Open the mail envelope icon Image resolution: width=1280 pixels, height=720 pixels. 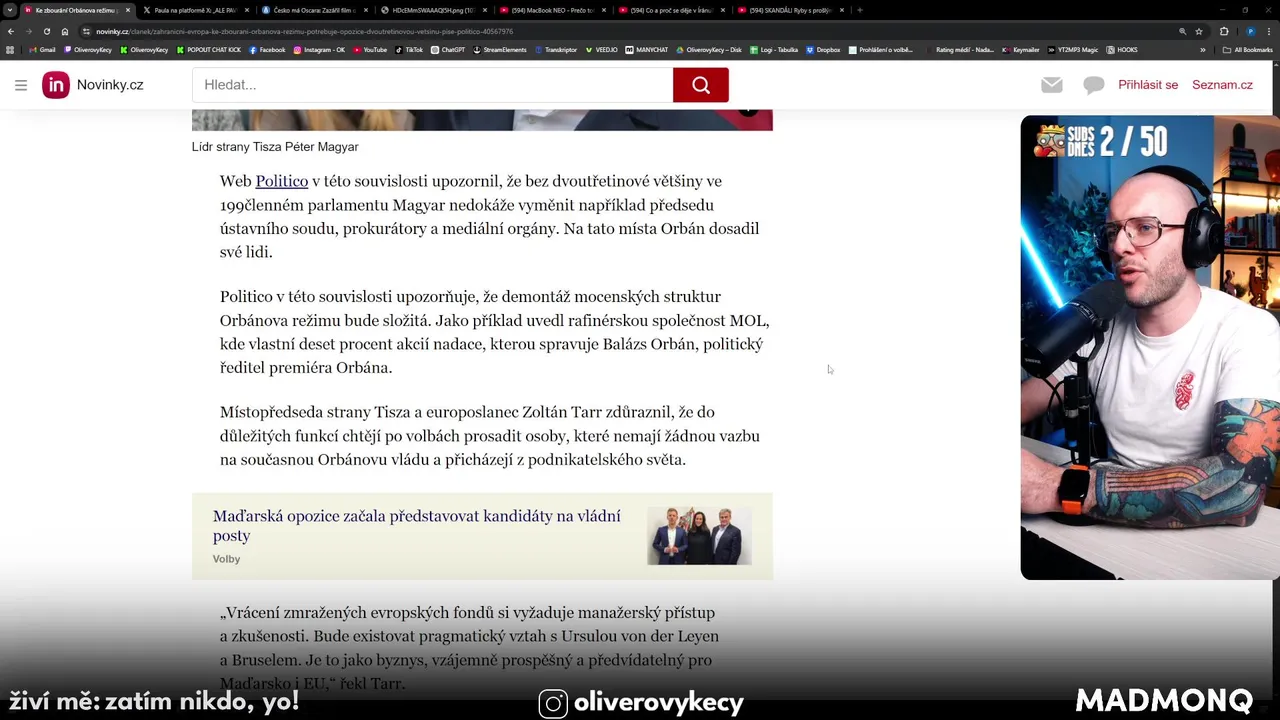click(x=1051, y=85)
